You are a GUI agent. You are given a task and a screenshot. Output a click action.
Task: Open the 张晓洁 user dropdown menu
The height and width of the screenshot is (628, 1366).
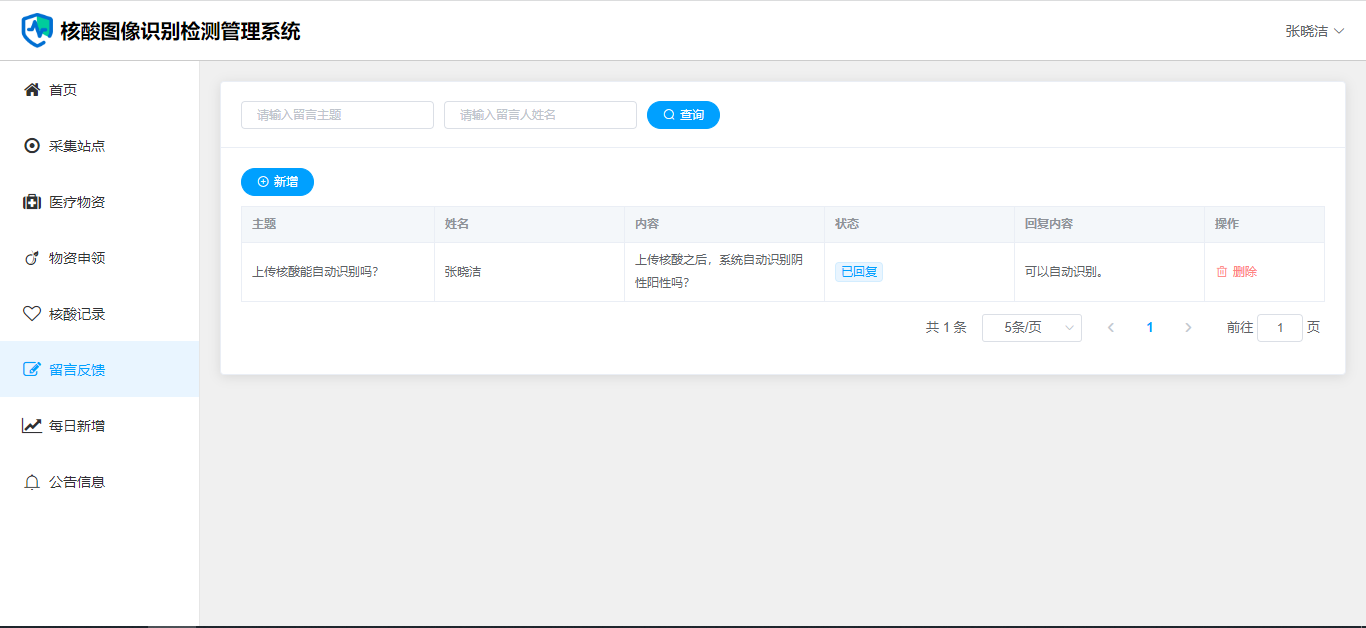(x=1314, y=31)
